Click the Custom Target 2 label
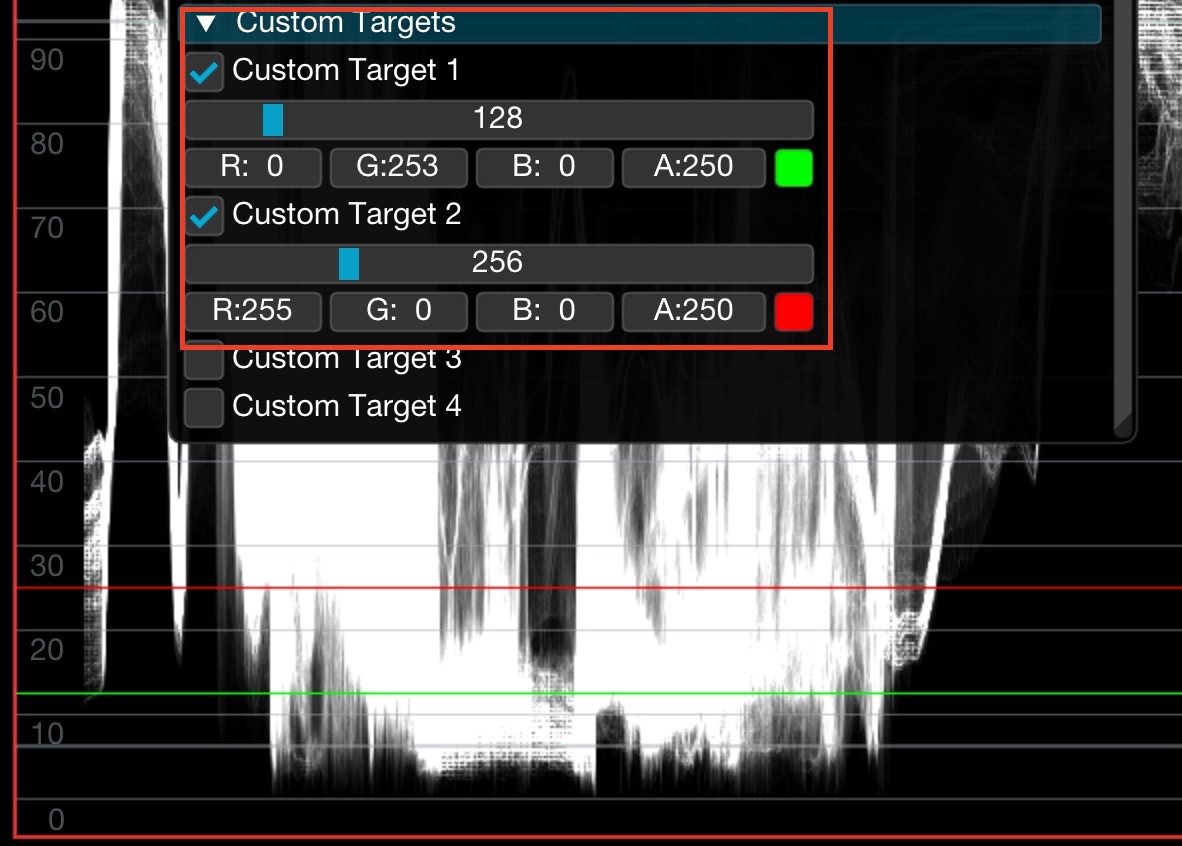Image resolution: width=1182 pixels, height=846 pixels. tap(347, 215)
